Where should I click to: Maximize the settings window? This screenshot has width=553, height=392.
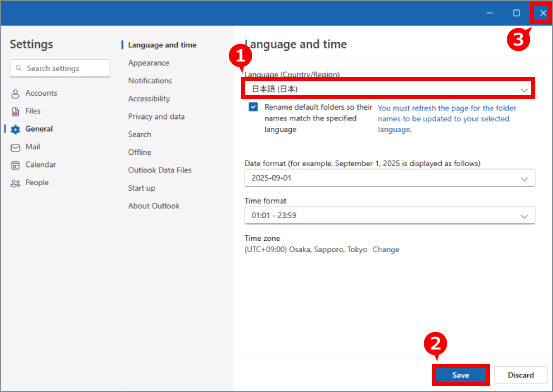[516, 13]
